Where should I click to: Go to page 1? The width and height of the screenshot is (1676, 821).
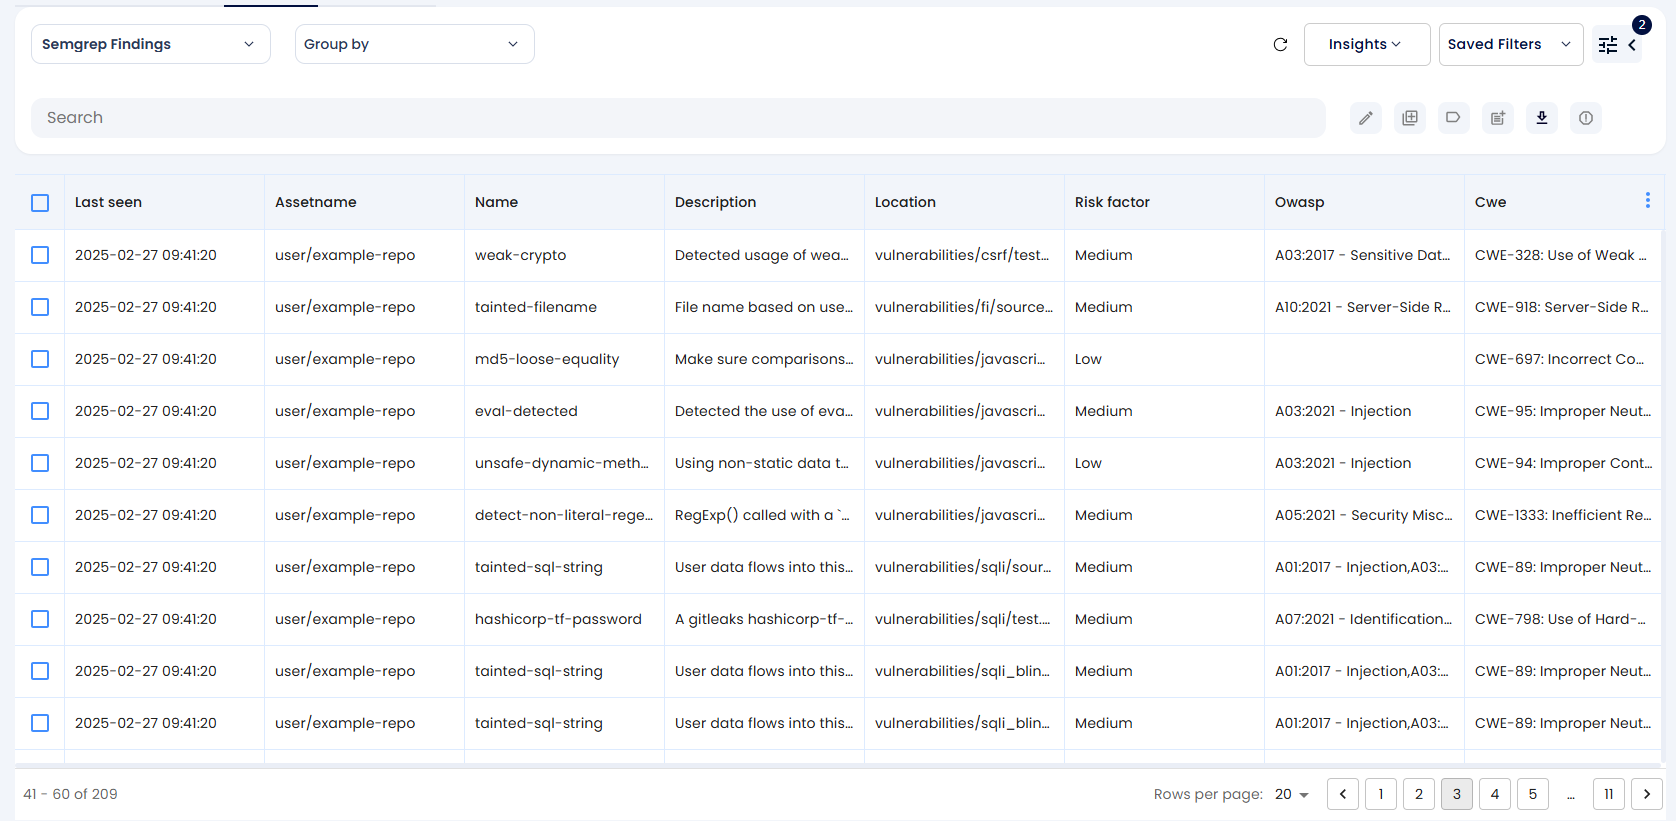click(x=1381, y=794)
